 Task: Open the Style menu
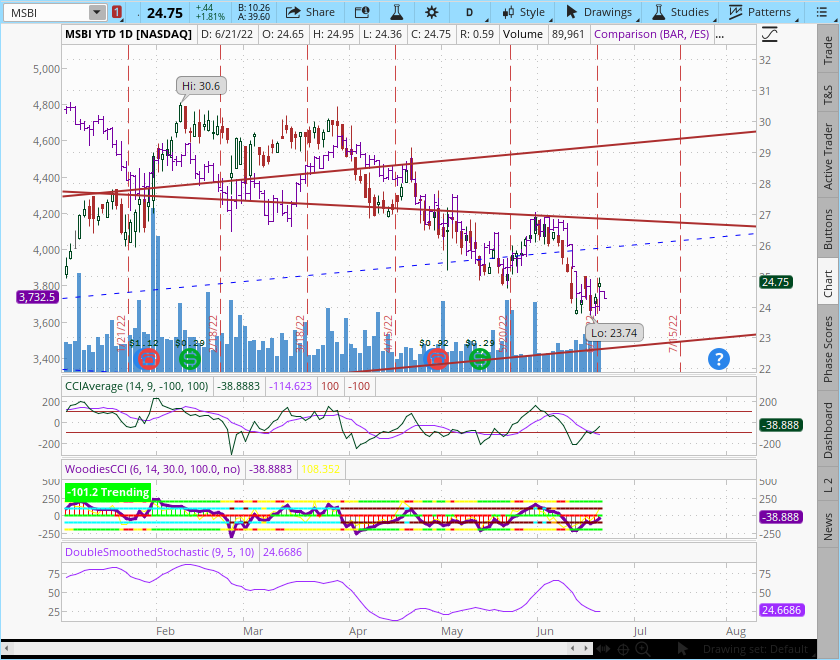pyautogui.click(x=522, y=12)
